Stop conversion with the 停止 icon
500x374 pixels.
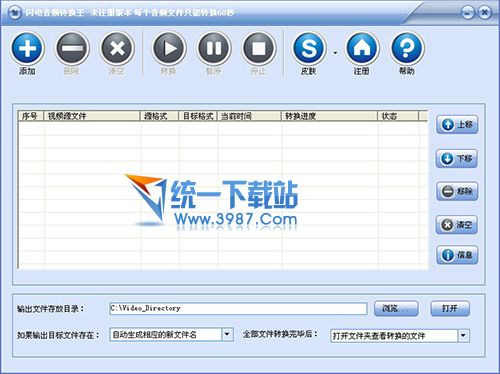coord(259,48)
